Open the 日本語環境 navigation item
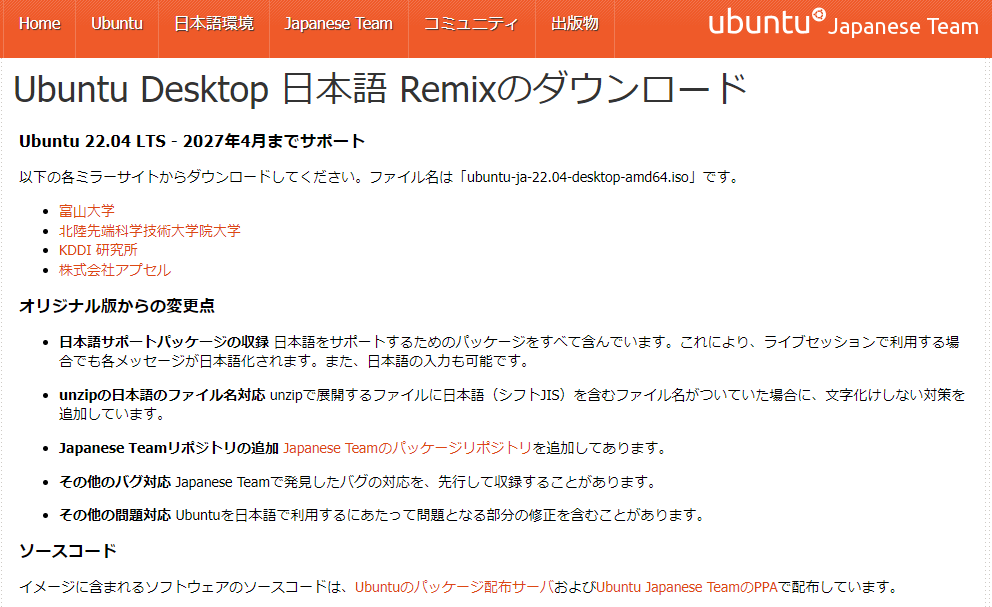Screen dimensions: 992x607 click(214, 23)
